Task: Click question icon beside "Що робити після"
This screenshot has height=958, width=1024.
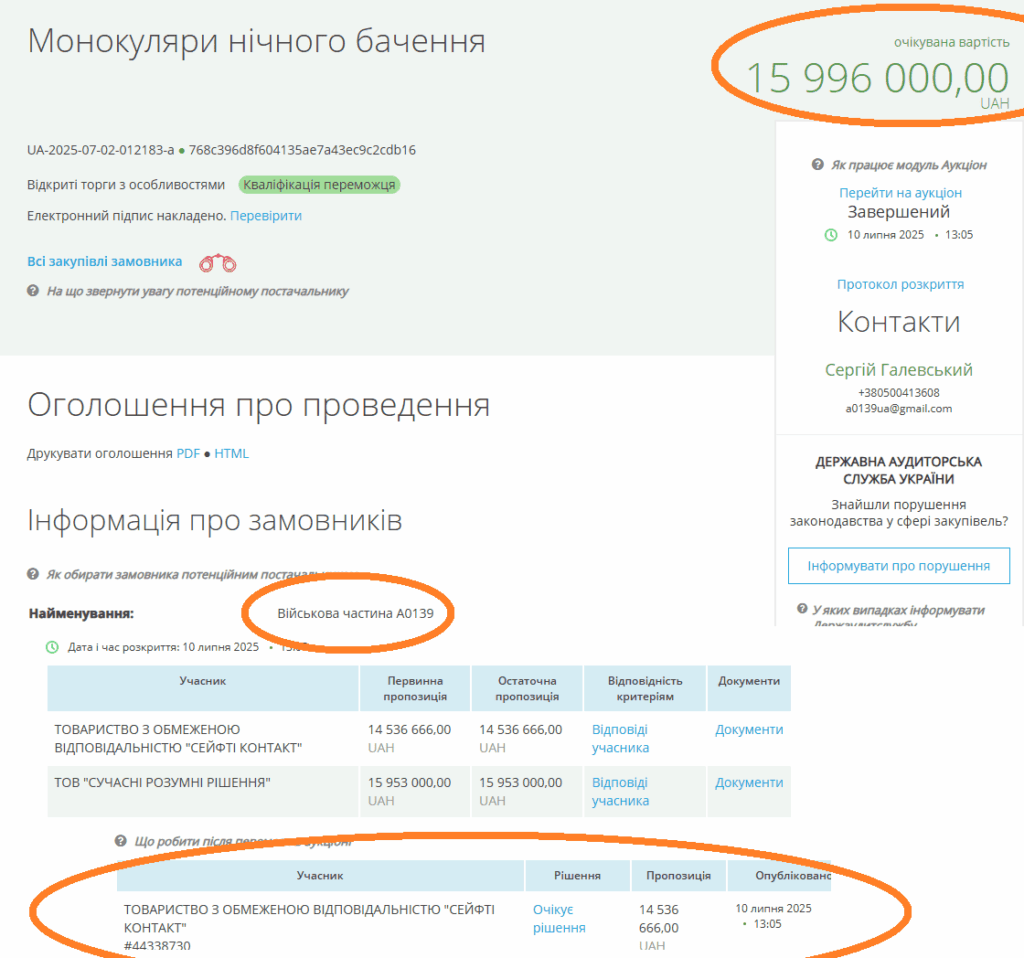Action: tap(121, 841)
